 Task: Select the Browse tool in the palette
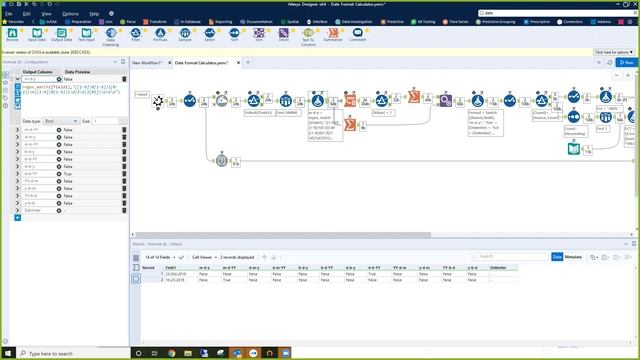(x=12, y=35)
